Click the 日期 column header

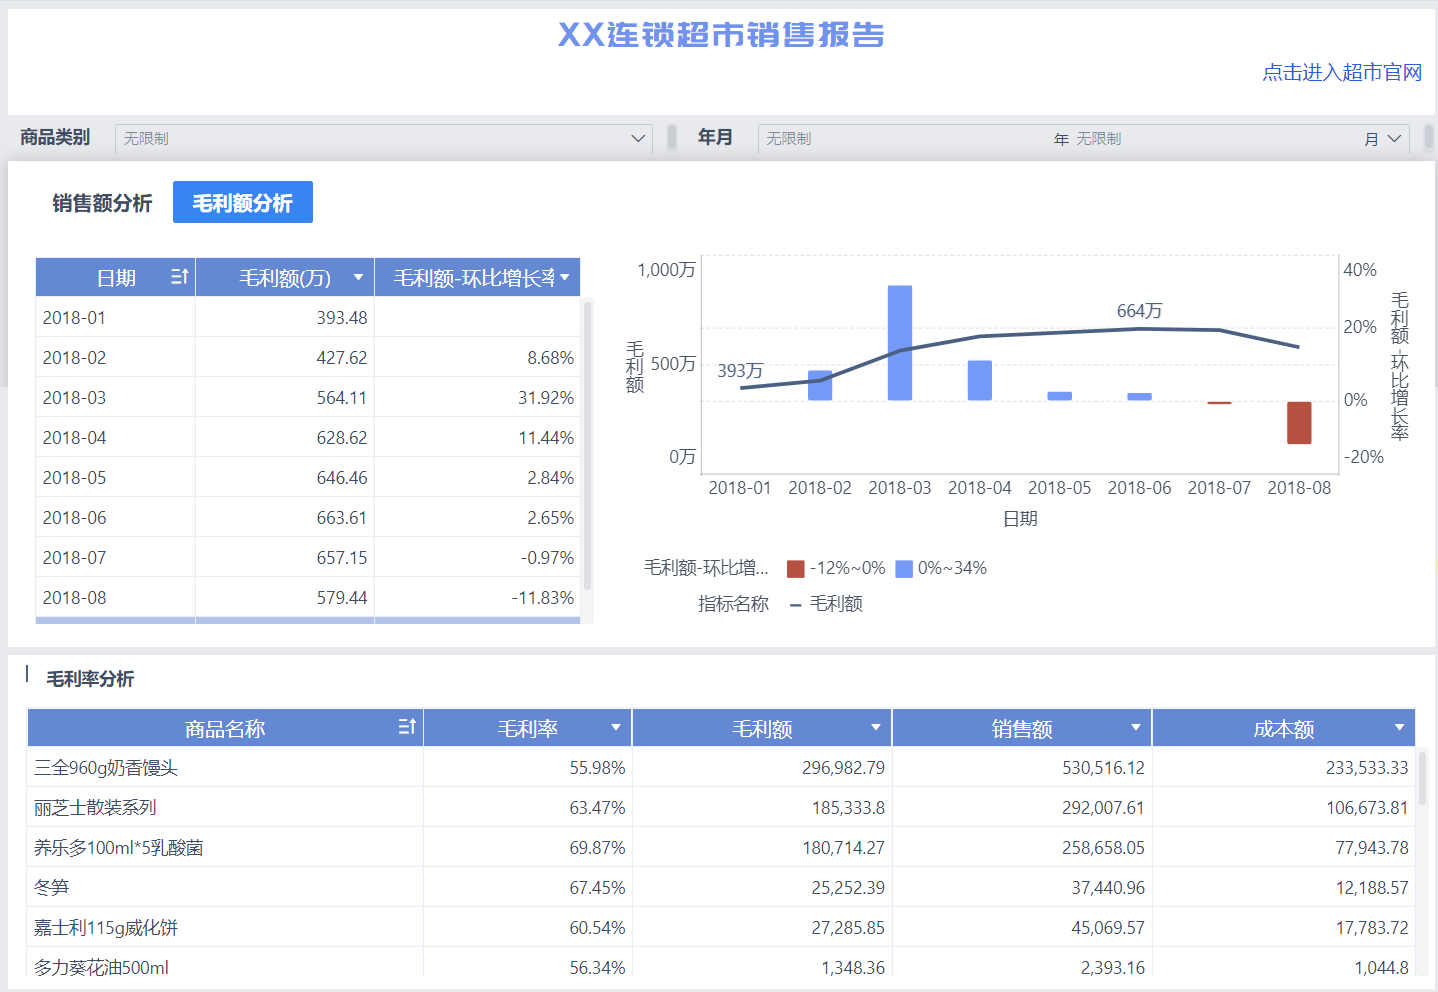pos(116,277)
